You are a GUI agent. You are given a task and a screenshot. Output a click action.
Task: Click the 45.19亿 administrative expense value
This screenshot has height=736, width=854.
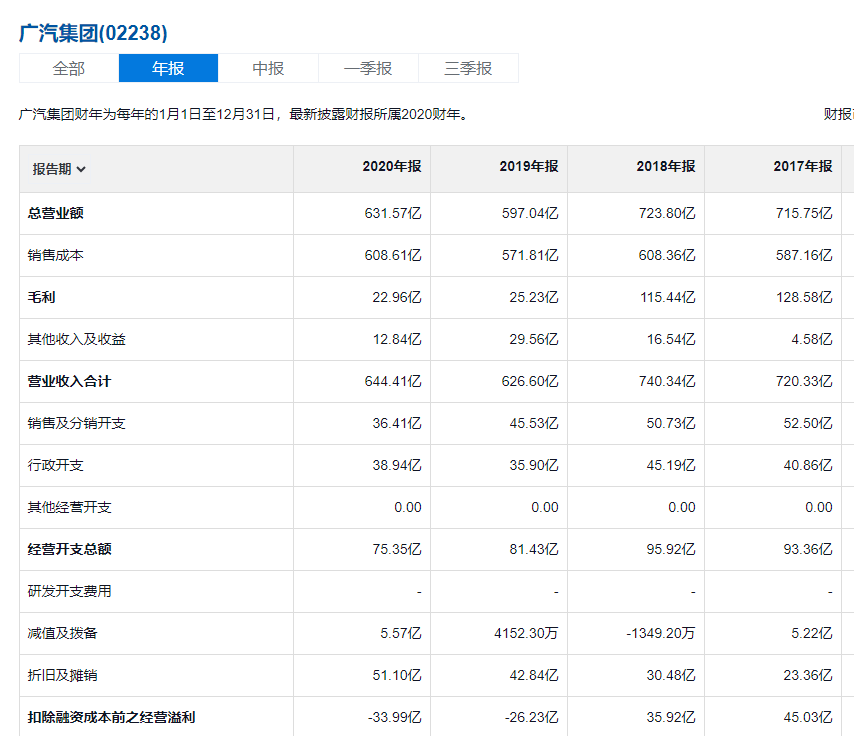tap(671, 465)
